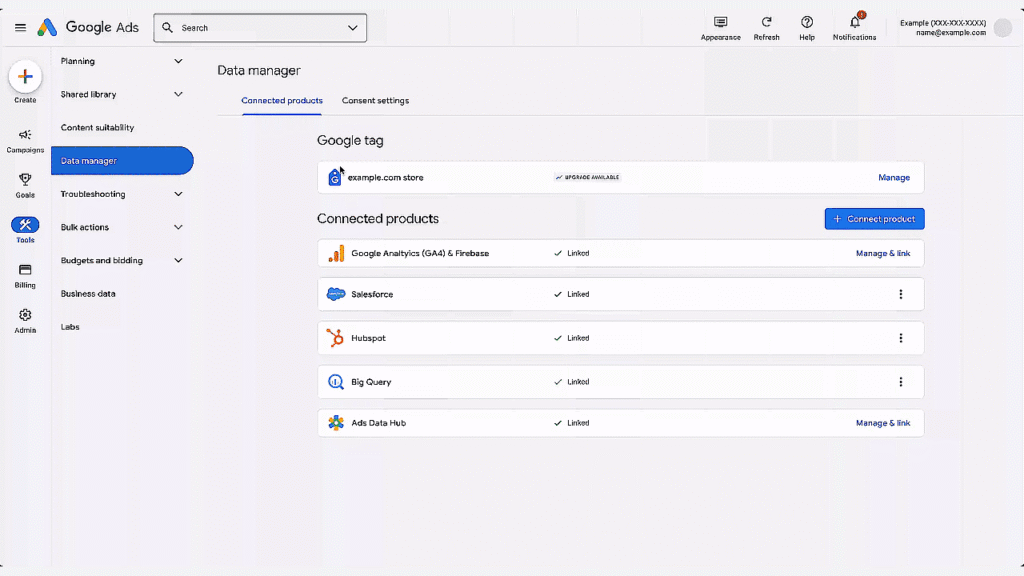Click the Connect product button
Image resolution: width=1024 pixels, height=576 pixels.
tap(874, 218)
